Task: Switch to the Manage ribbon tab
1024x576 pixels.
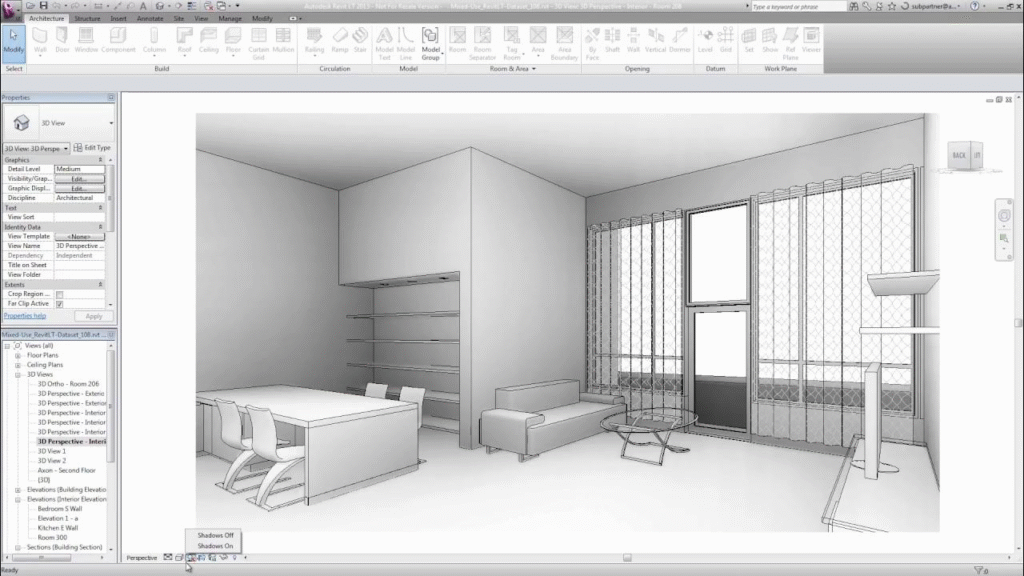Action: pos(232,17)
